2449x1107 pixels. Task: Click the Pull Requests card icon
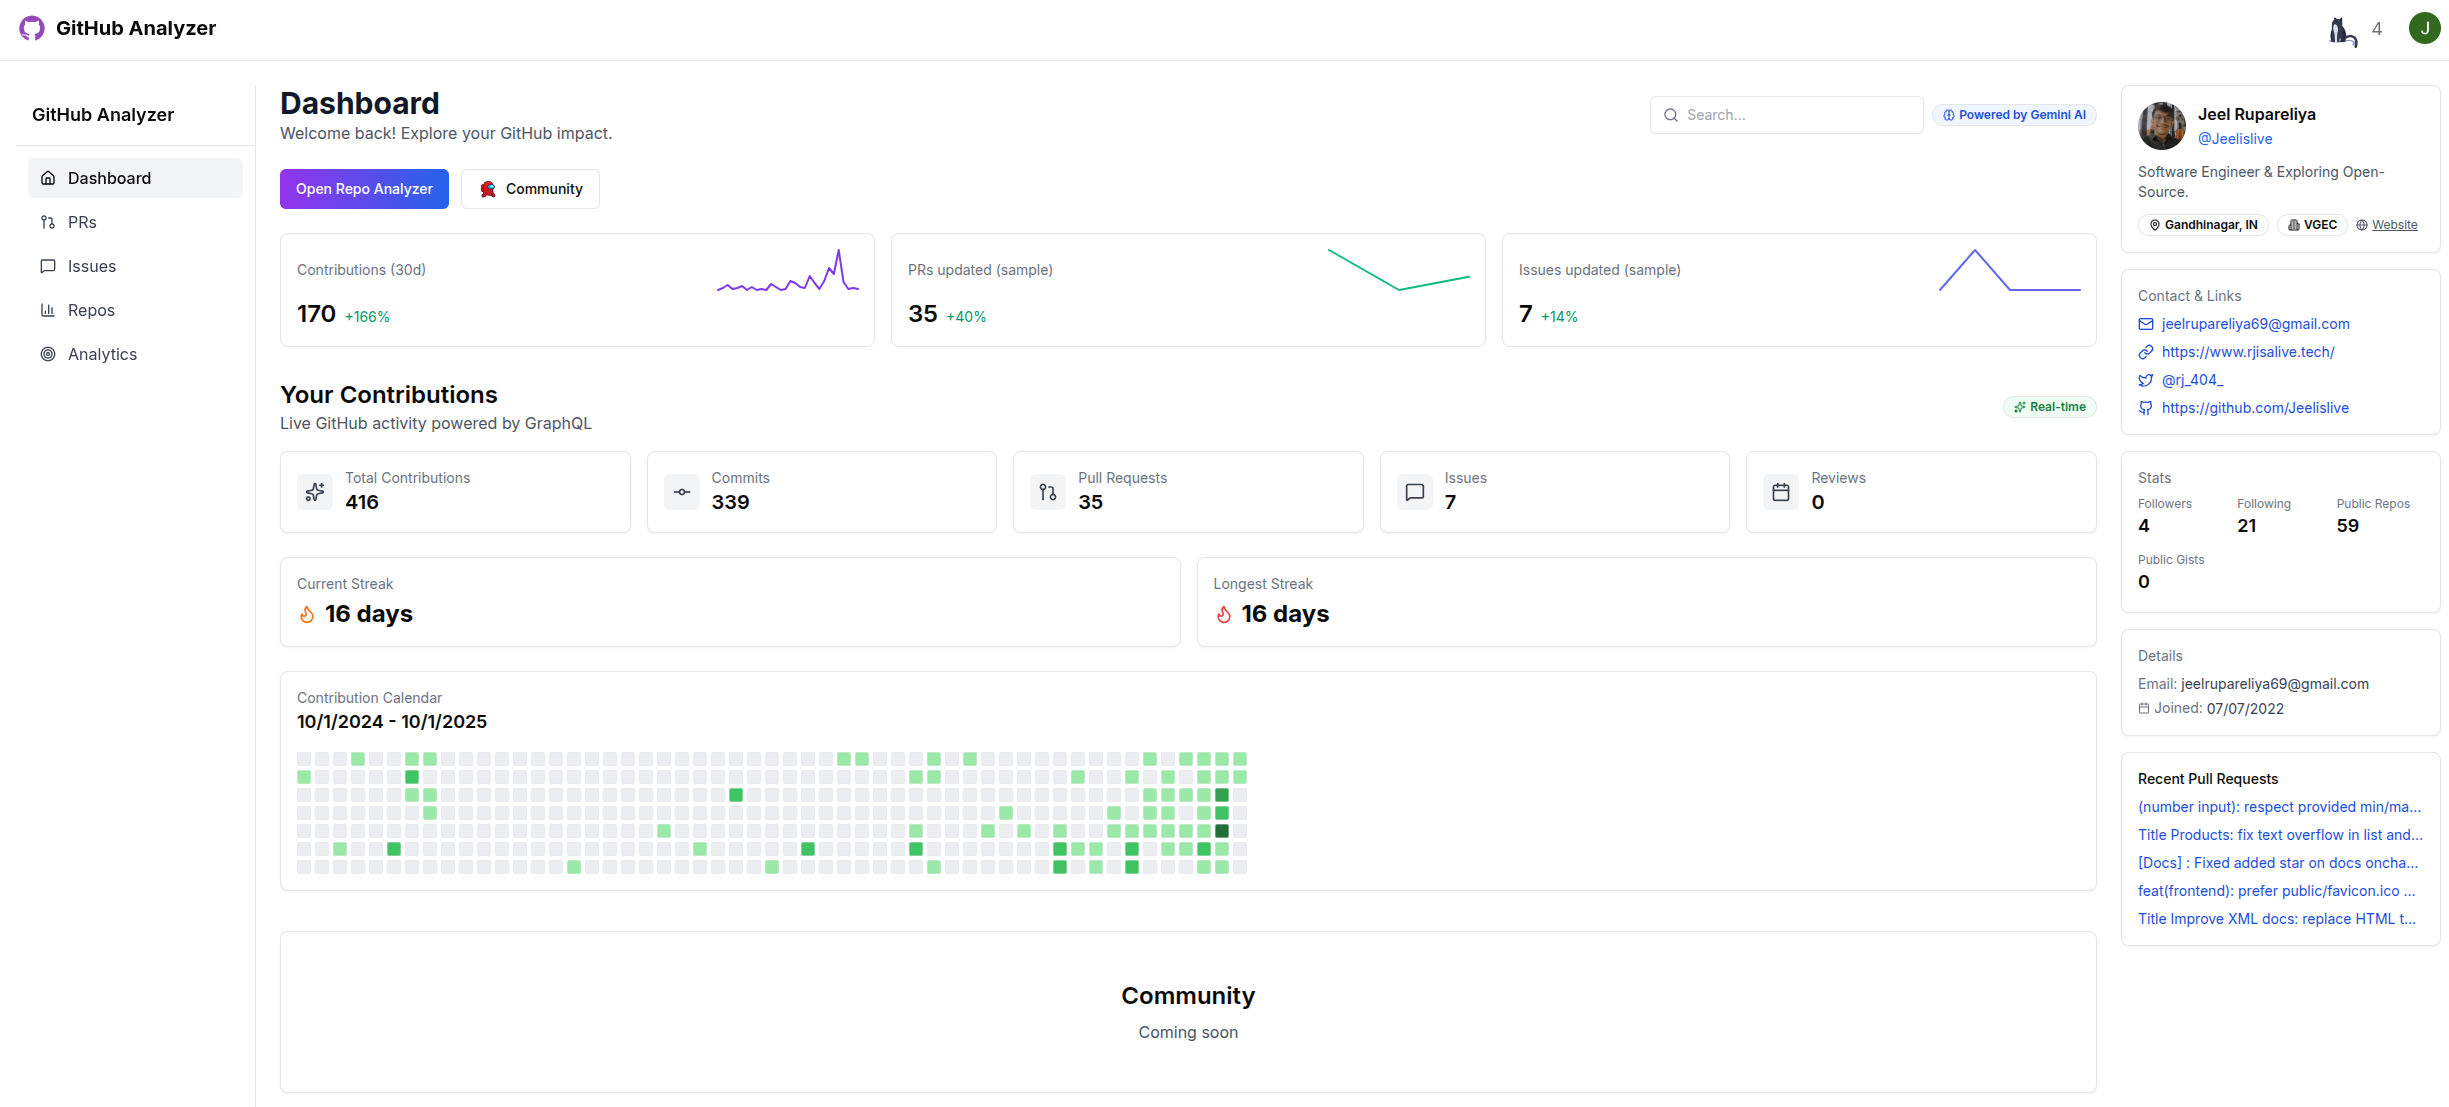pos(1048,492)
